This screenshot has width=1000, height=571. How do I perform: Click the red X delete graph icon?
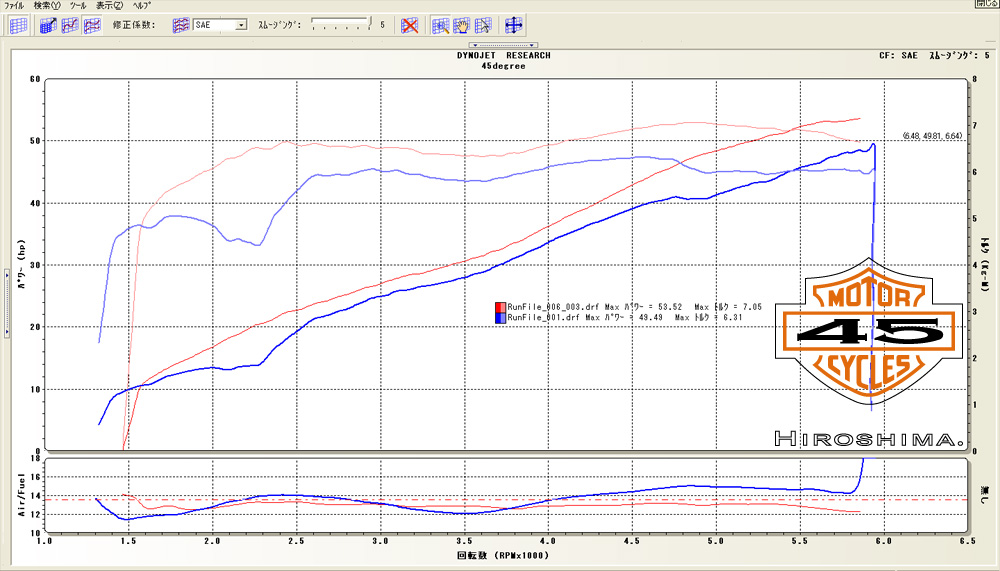[x=409, y=25]
